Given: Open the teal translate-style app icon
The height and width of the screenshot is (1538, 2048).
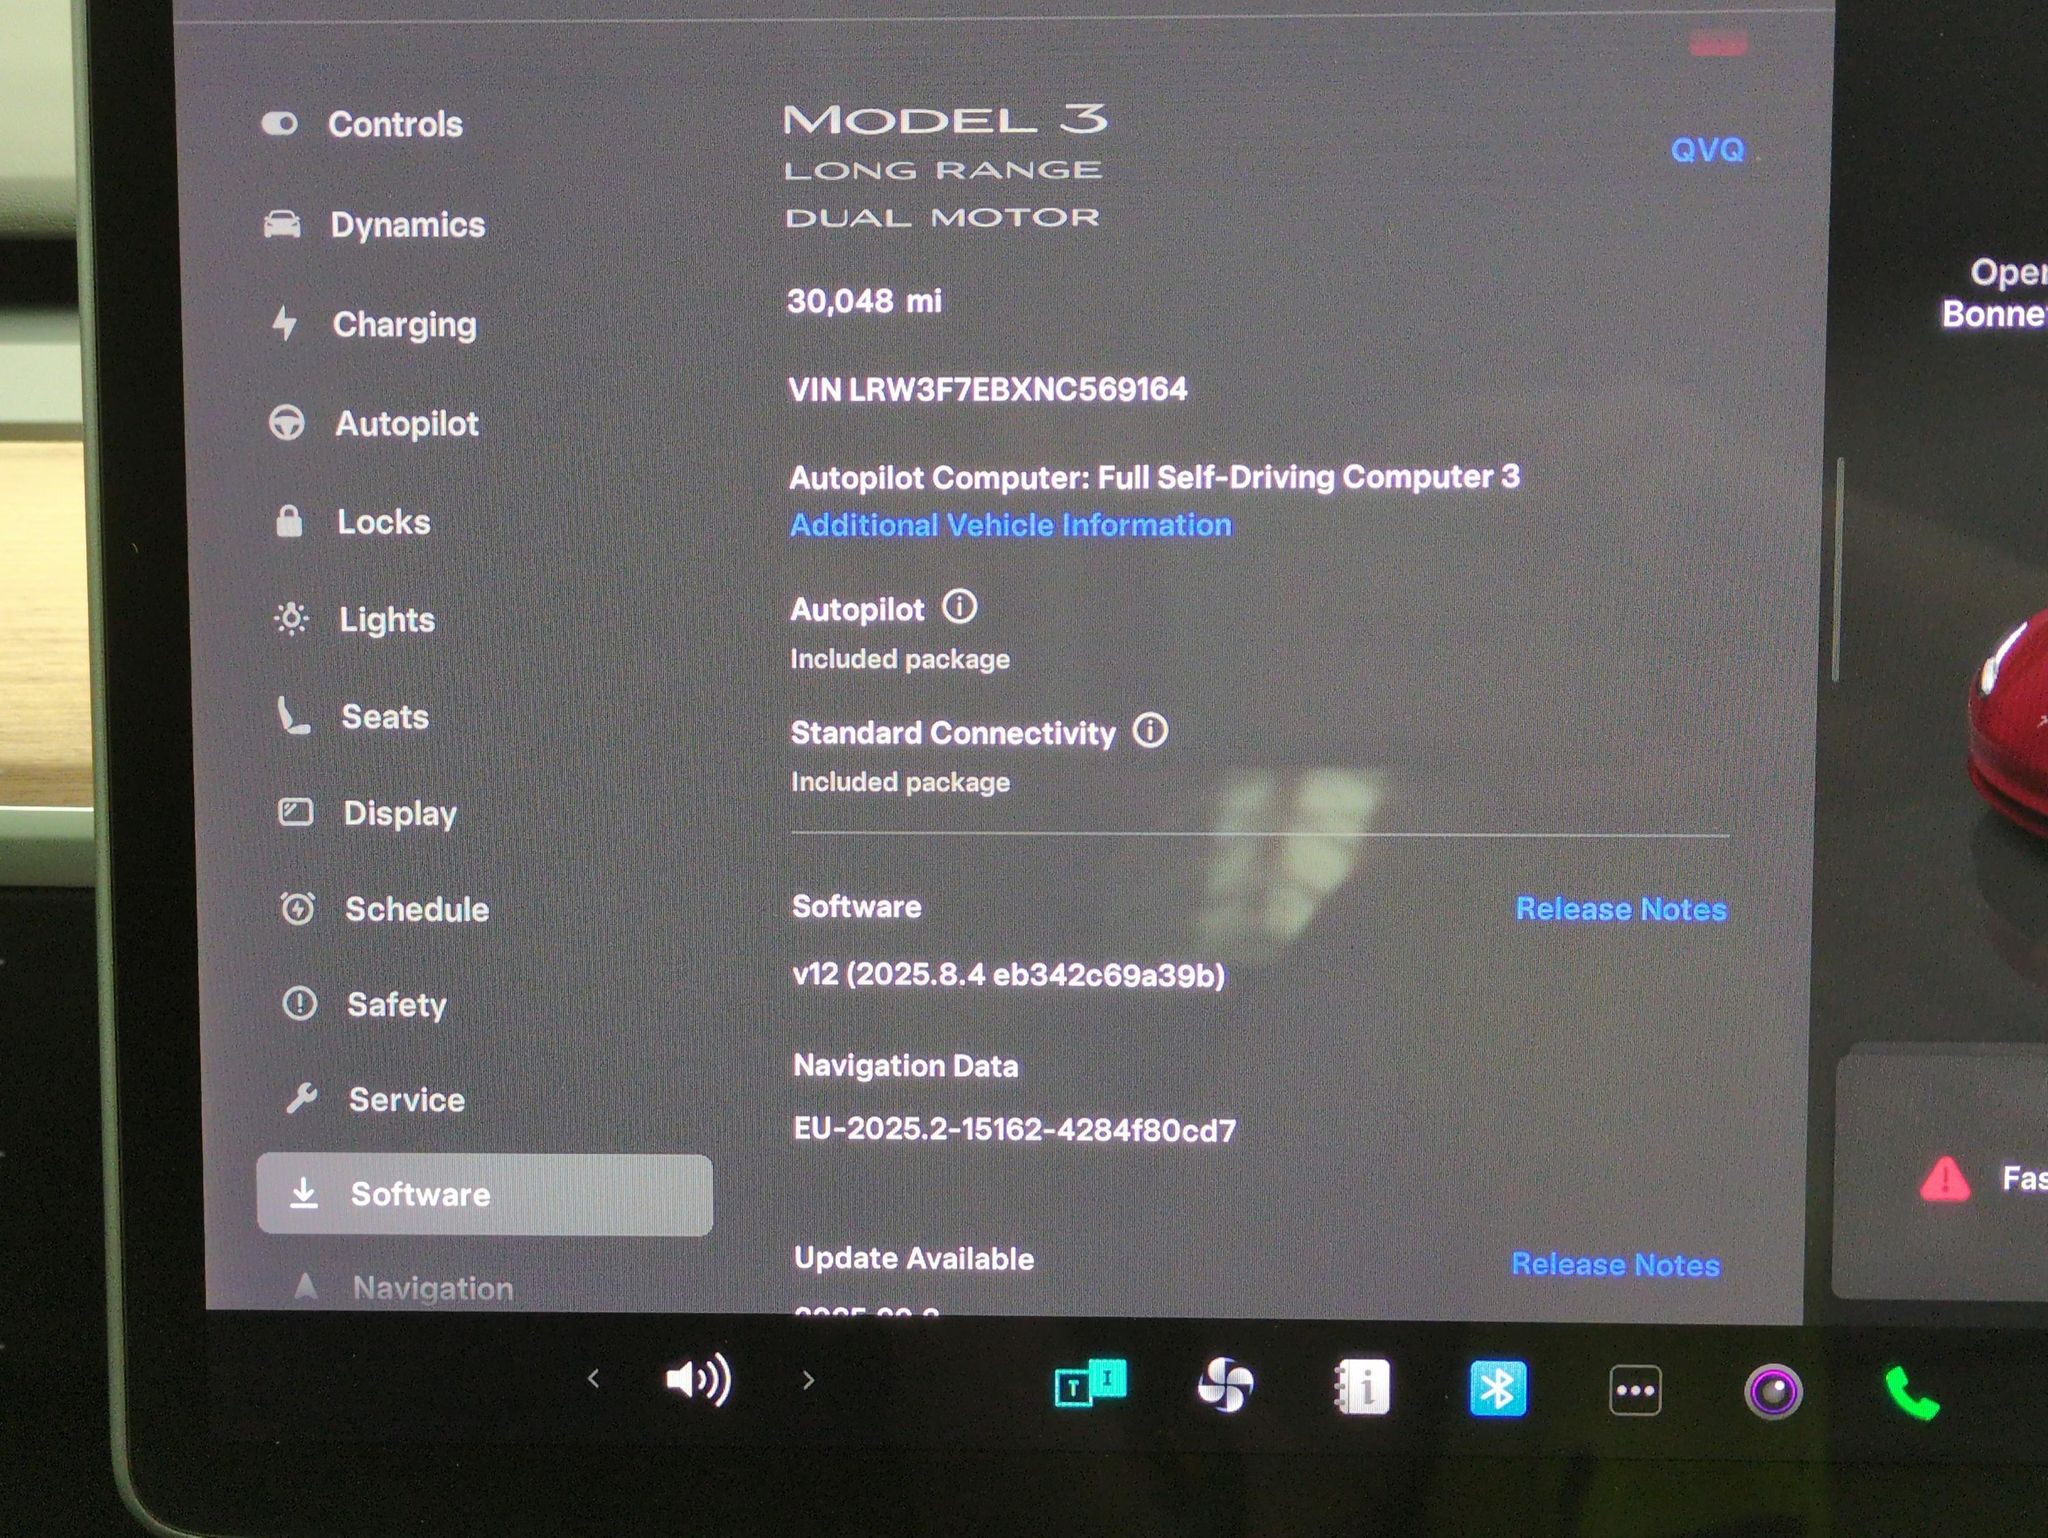Looking at the screenshot, I should (x=1090, y=1384).
